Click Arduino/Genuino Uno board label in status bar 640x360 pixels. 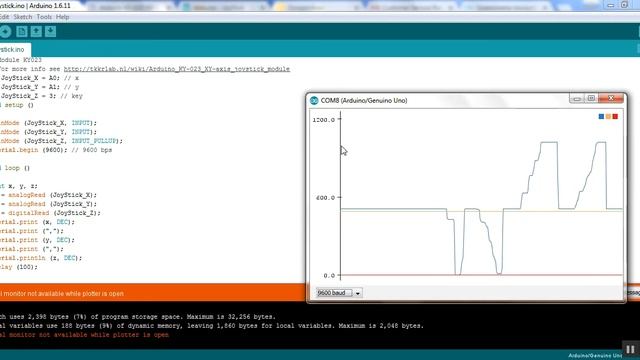point(595,356)
